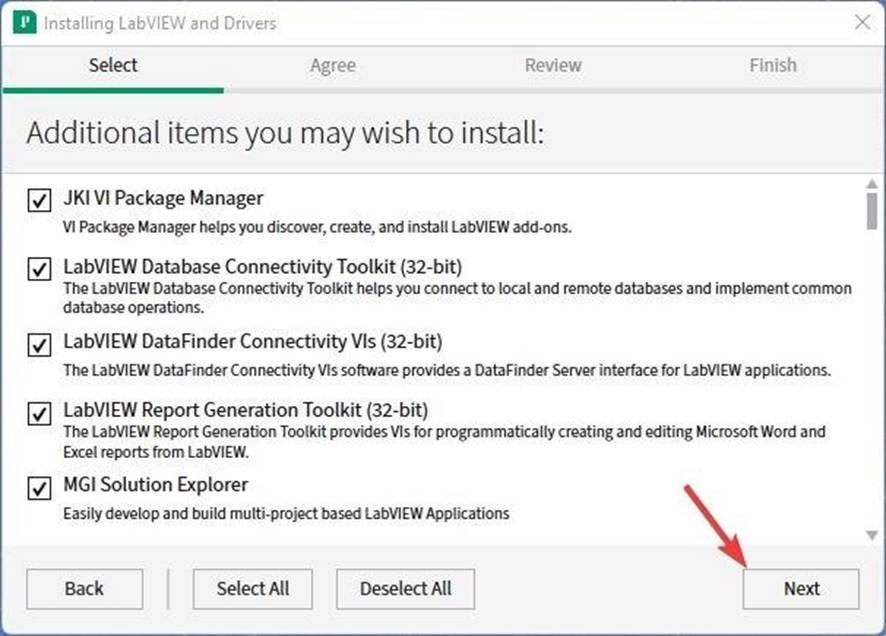Uncheck MGI Solution Explorer checkbox
This screenshot has height=636, width=886.
coord(39,488)
